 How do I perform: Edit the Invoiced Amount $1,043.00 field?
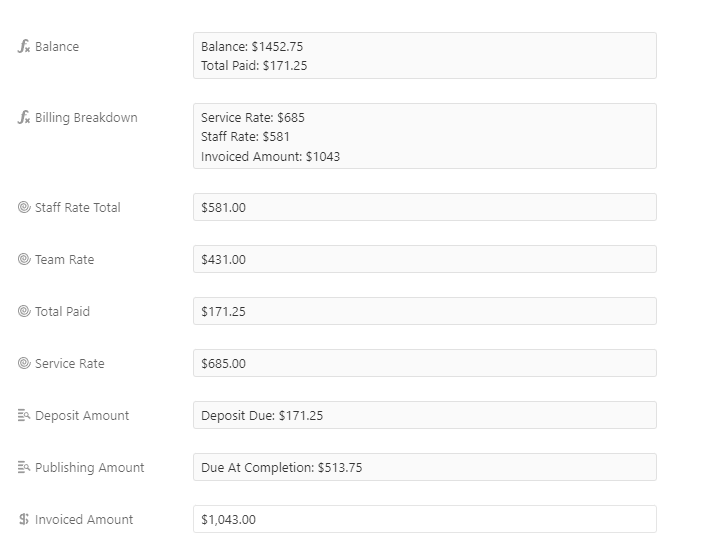point(425,519)
